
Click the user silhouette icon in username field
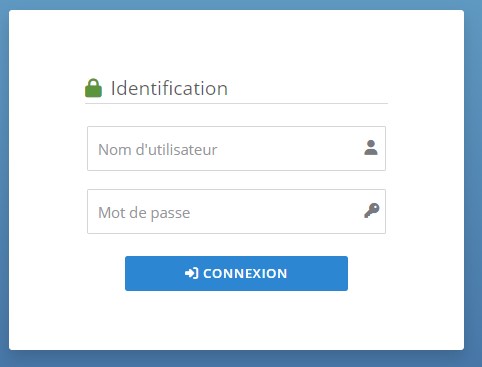pyautogui.click(x=371, y=148)
